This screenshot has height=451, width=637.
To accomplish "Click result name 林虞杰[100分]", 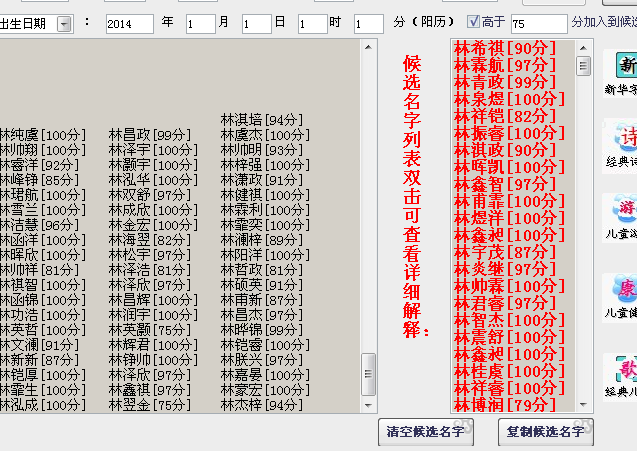I will tap(265, 135).
